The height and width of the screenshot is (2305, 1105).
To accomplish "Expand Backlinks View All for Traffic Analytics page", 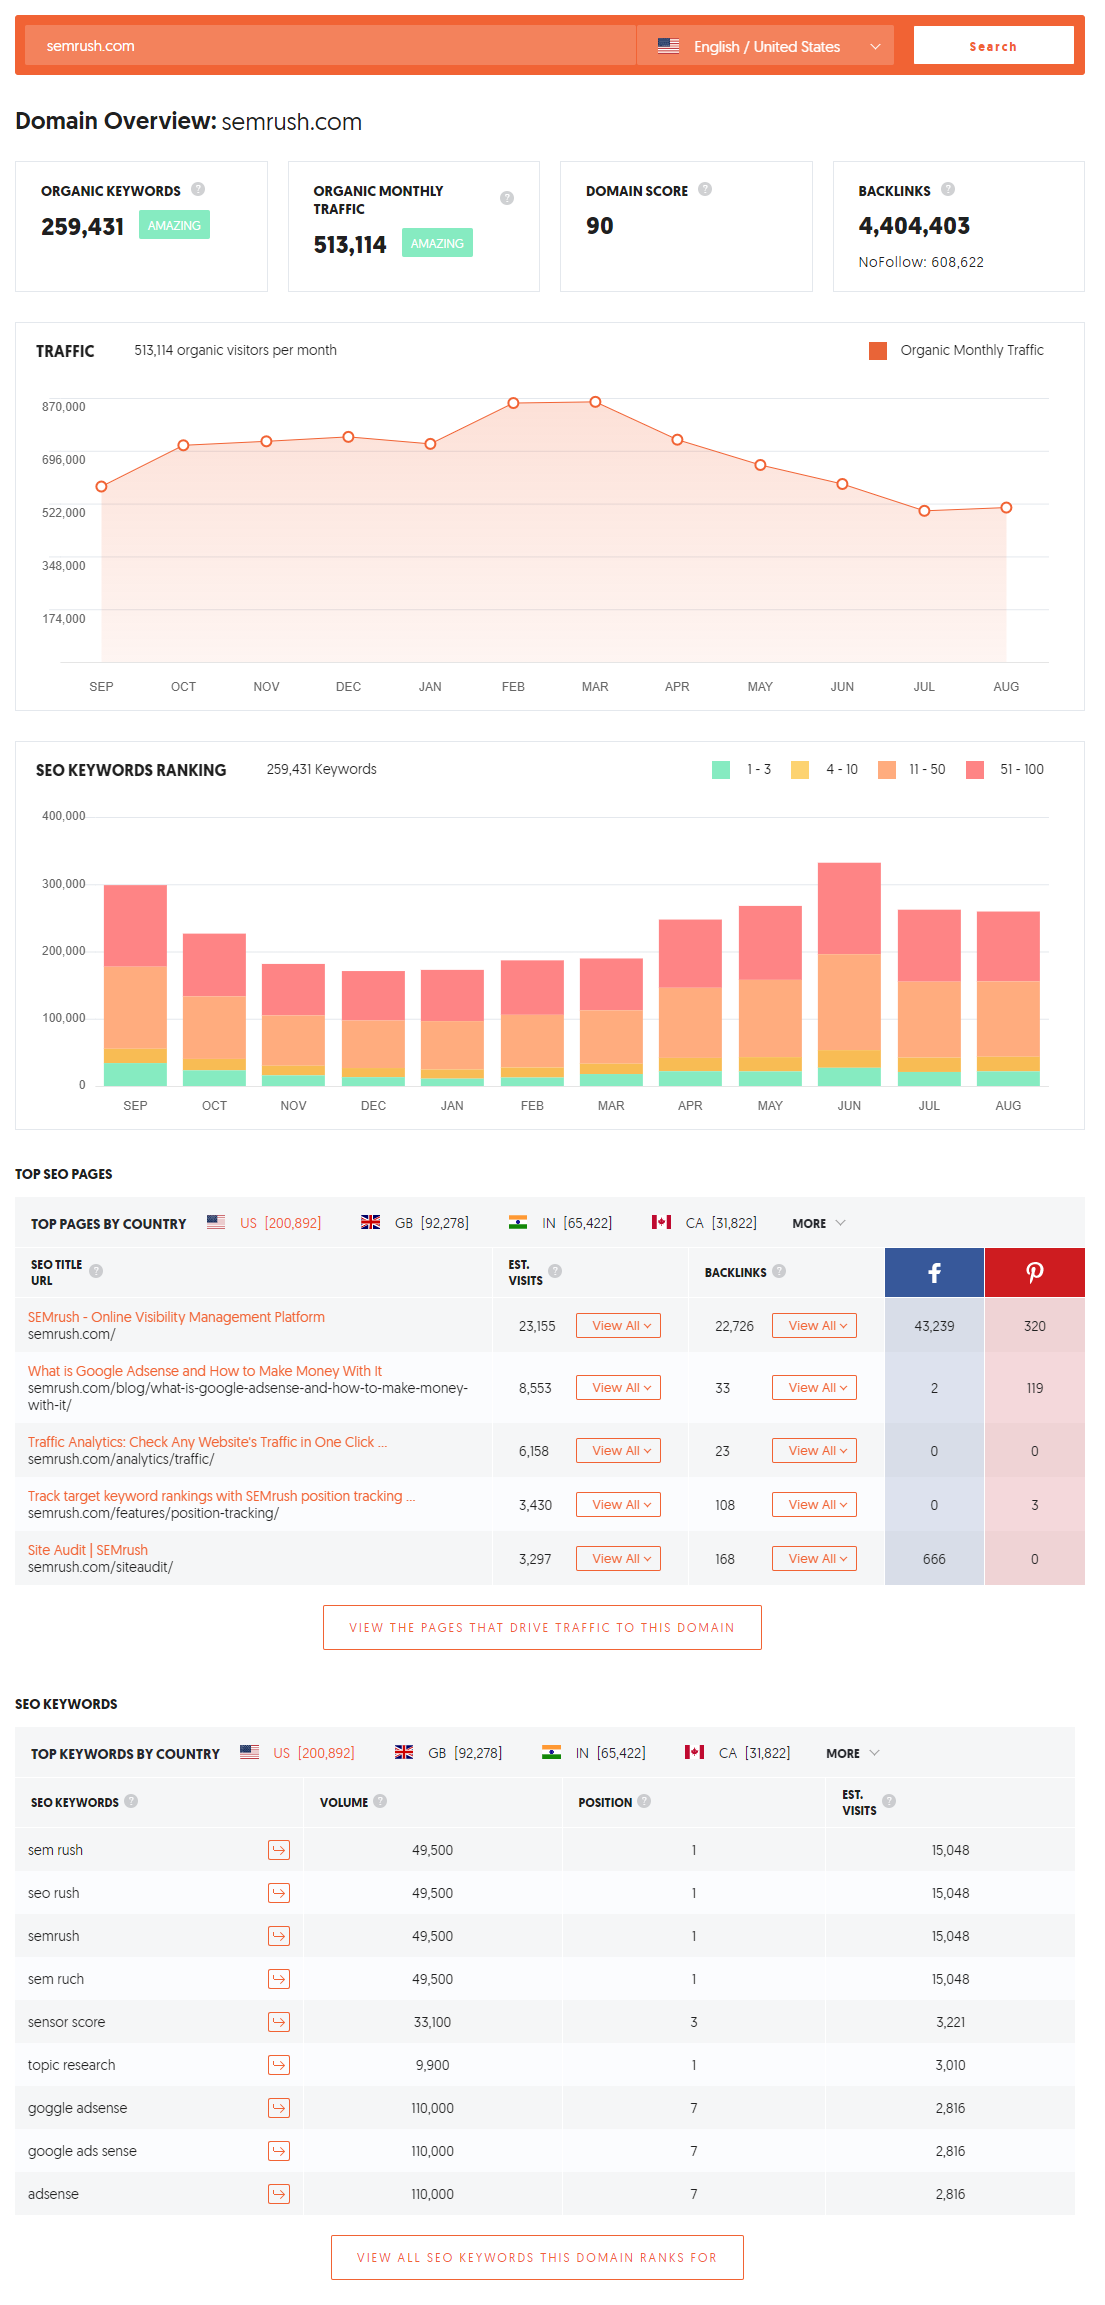I will coord(814,1451).
